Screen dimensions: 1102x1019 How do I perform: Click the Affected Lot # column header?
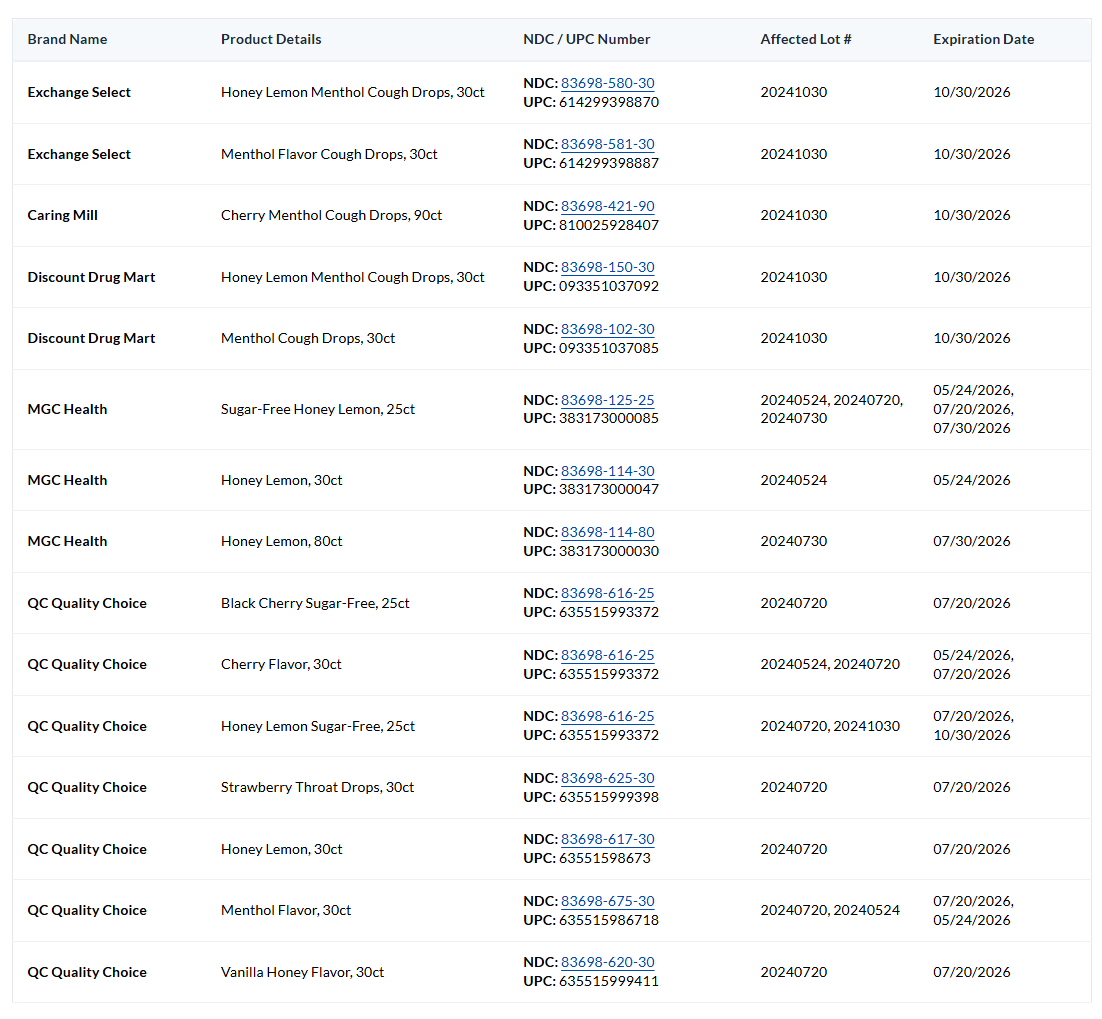click(x=805, y=39)
